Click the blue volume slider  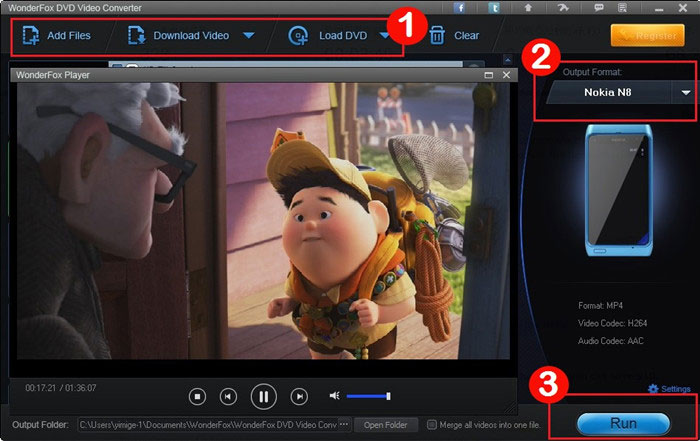[368, 396]
